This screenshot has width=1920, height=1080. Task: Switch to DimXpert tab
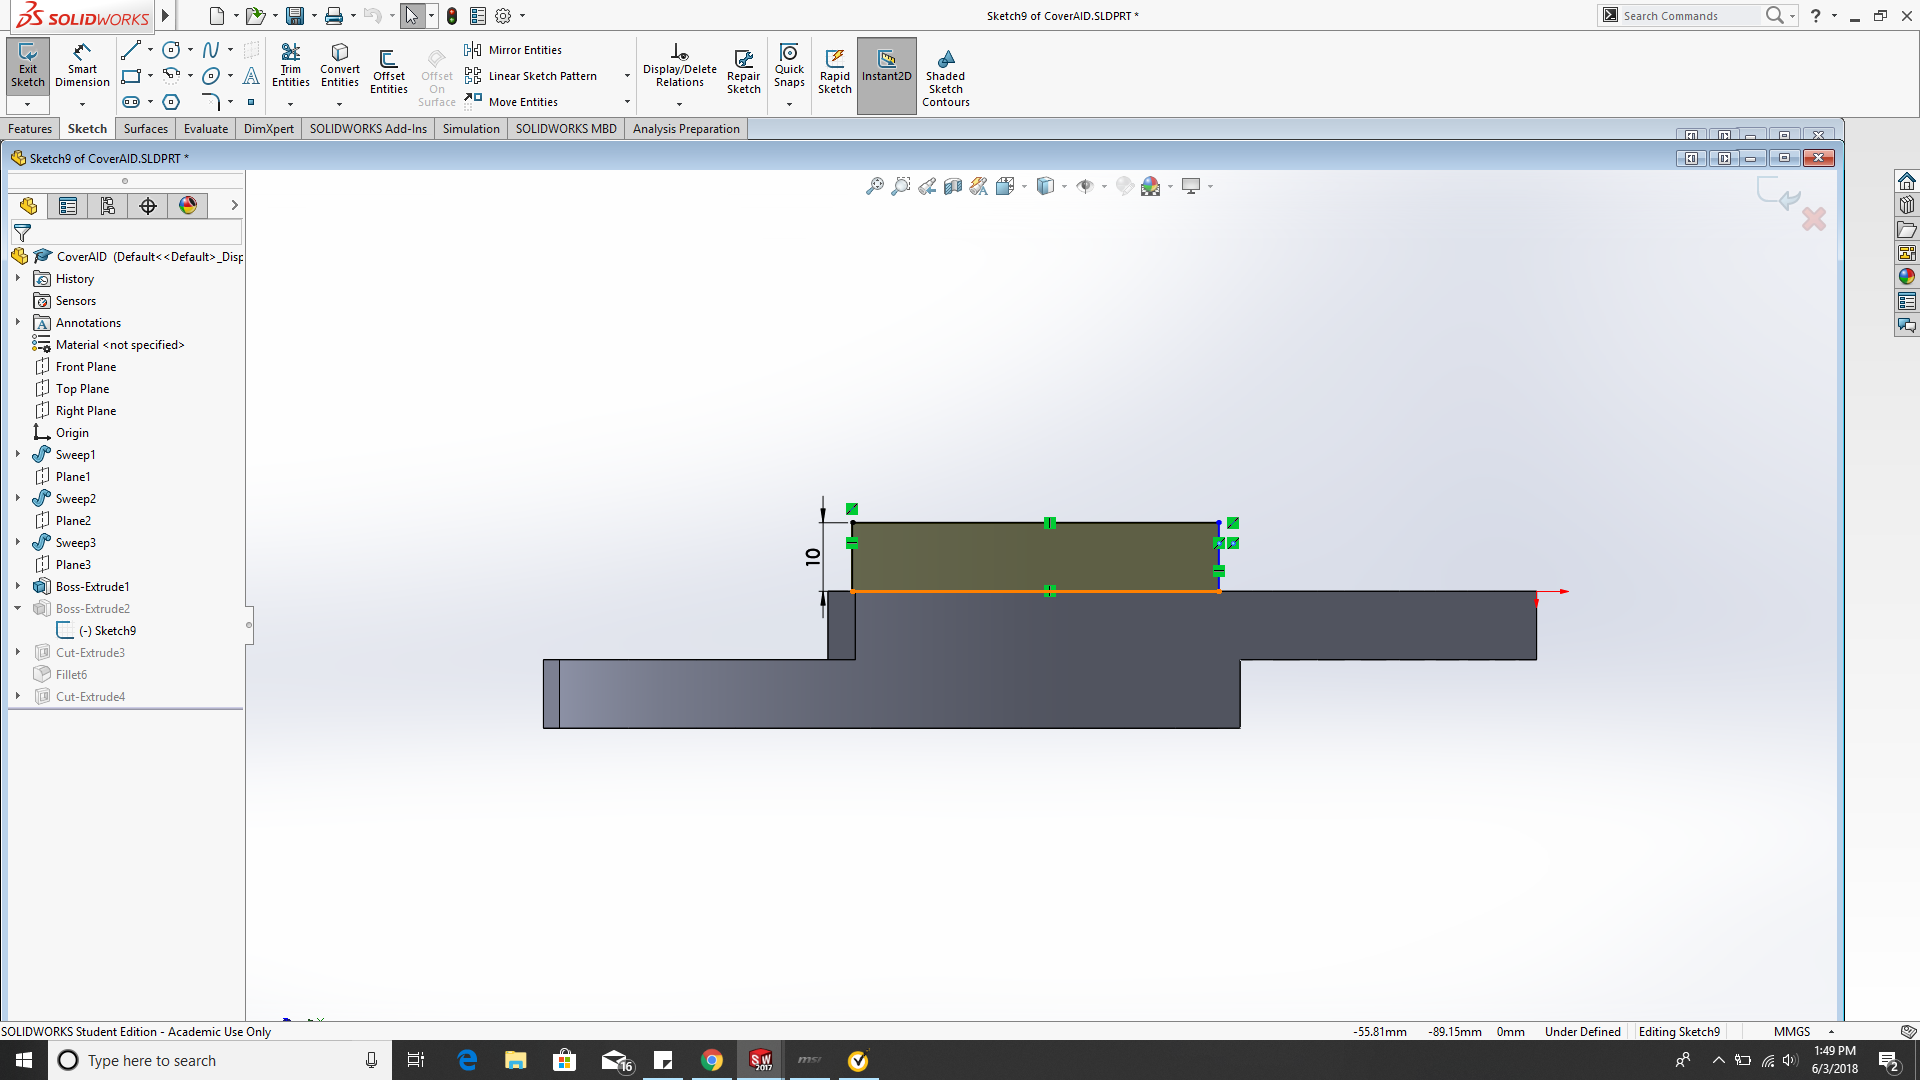[269, 129]
